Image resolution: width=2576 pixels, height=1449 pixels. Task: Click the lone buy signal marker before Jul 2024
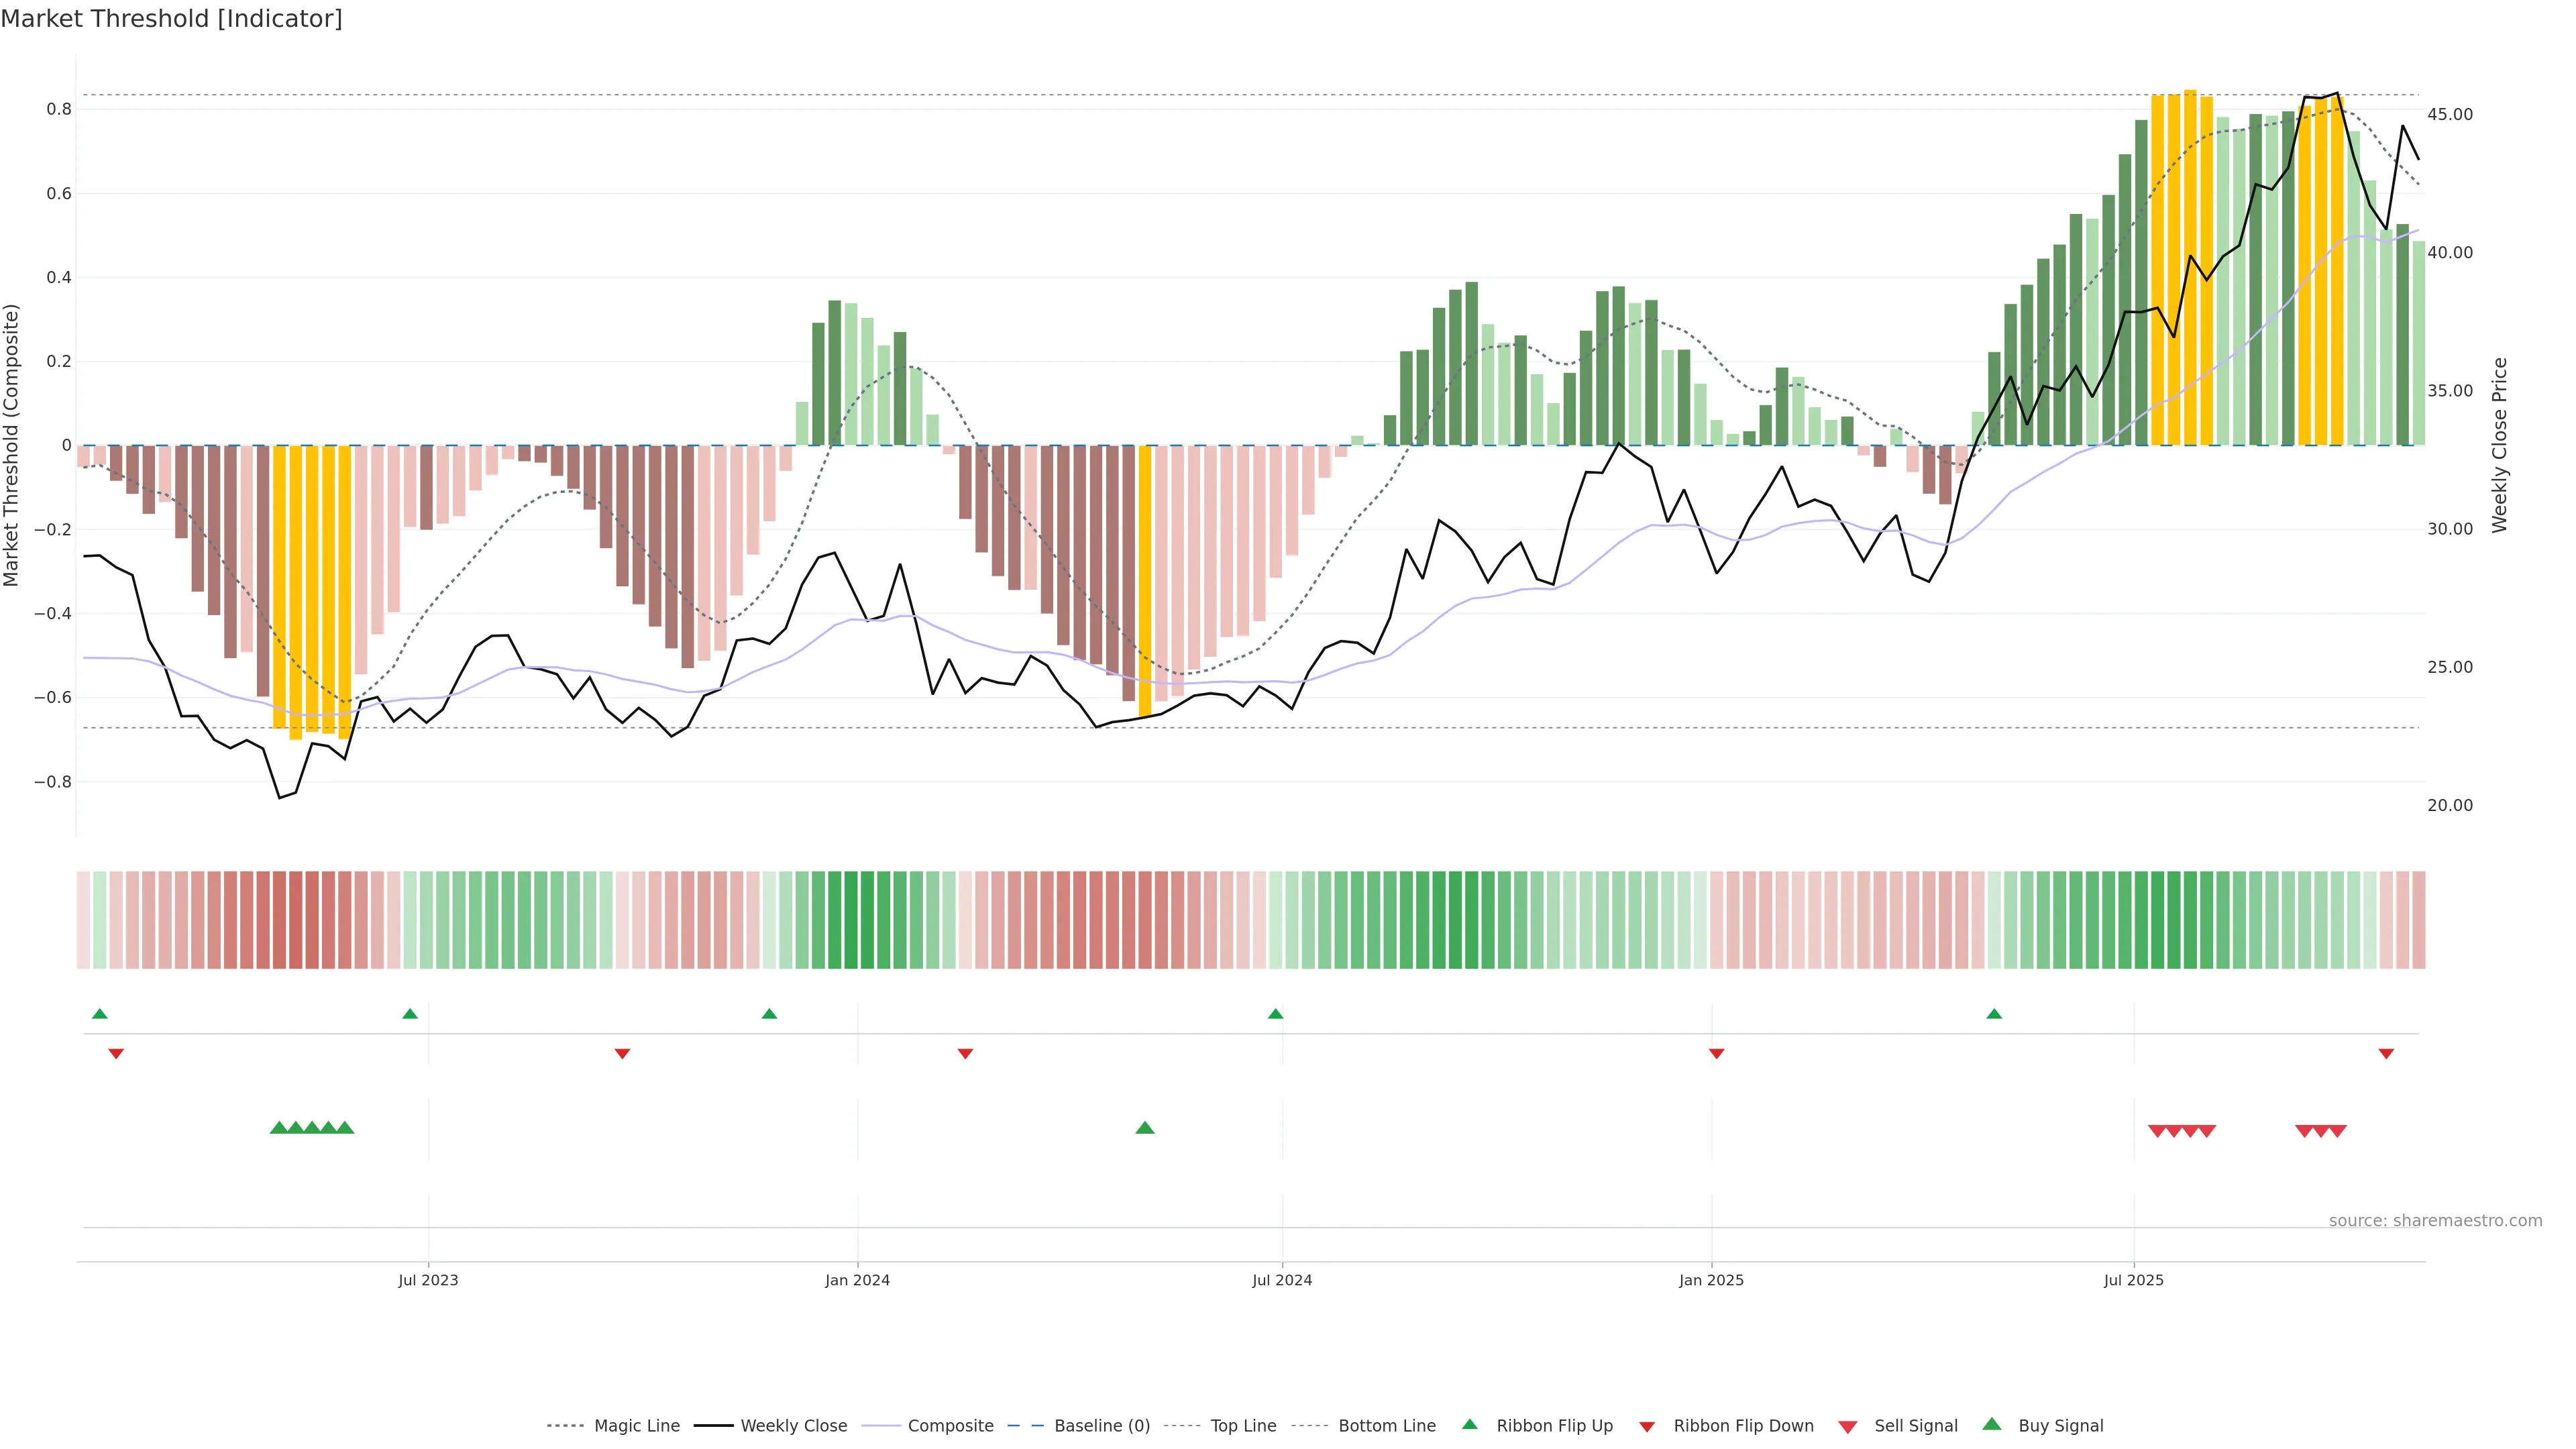1145,1128
